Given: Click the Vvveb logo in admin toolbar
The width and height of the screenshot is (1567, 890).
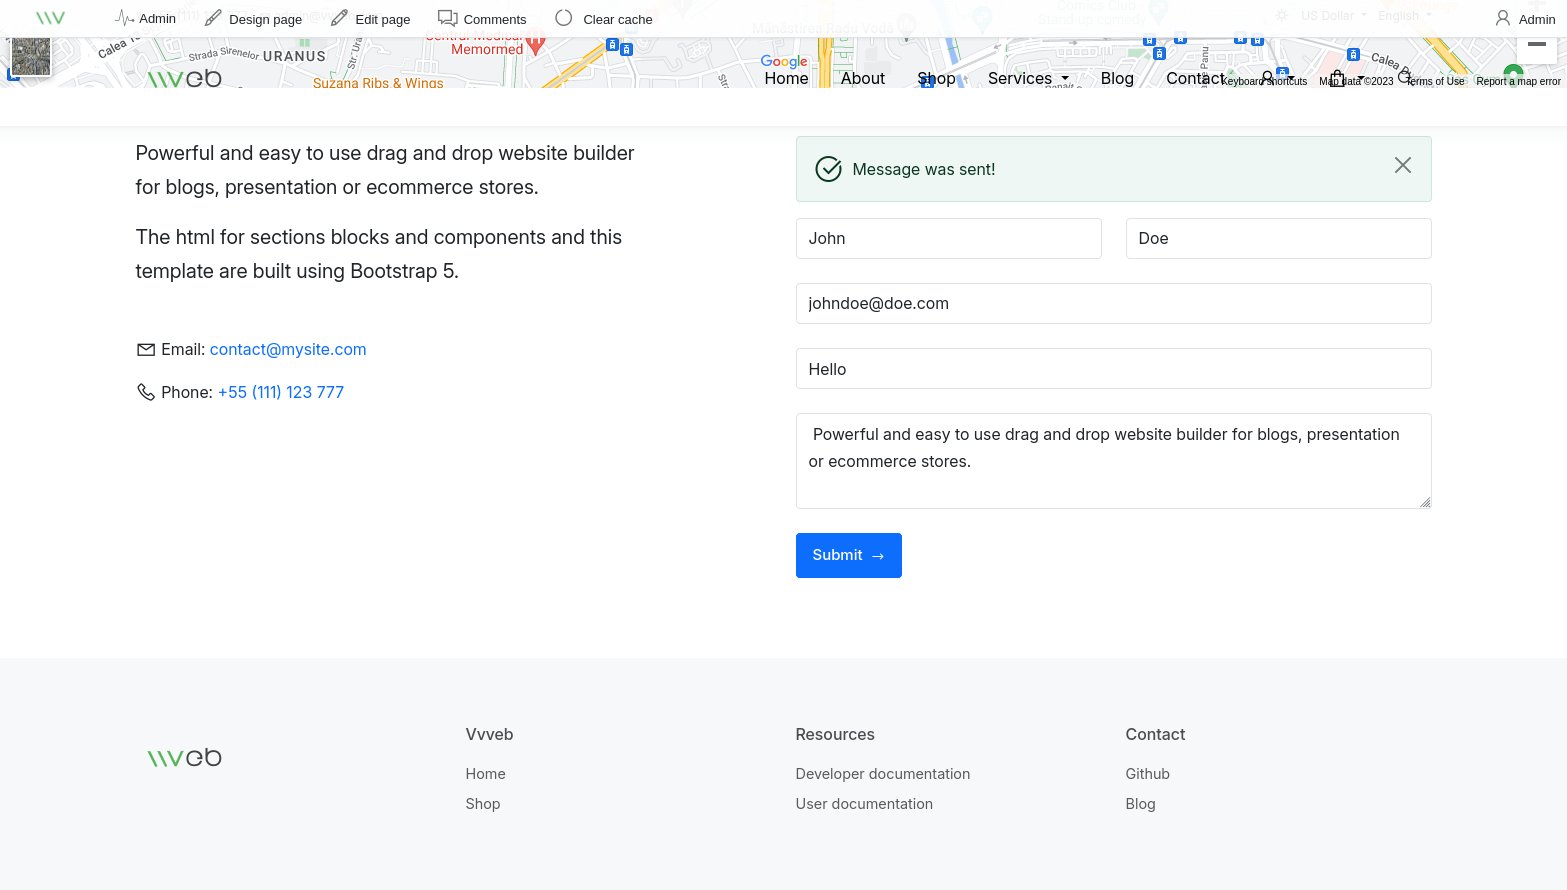Looking at the screenshot, I should coord(50,18).
